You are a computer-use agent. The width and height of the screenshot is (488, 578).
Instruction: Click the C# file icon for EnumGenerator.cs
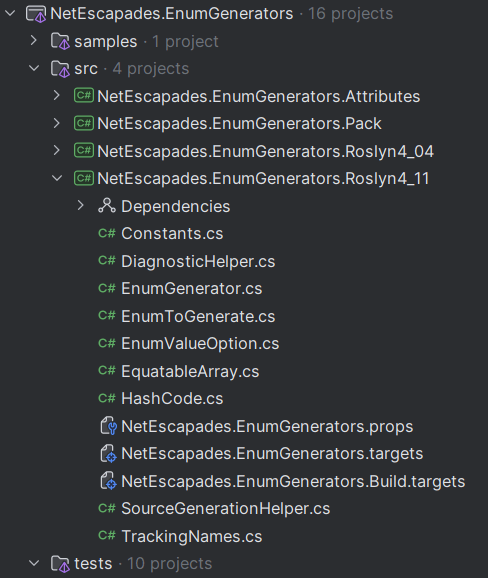107,288
